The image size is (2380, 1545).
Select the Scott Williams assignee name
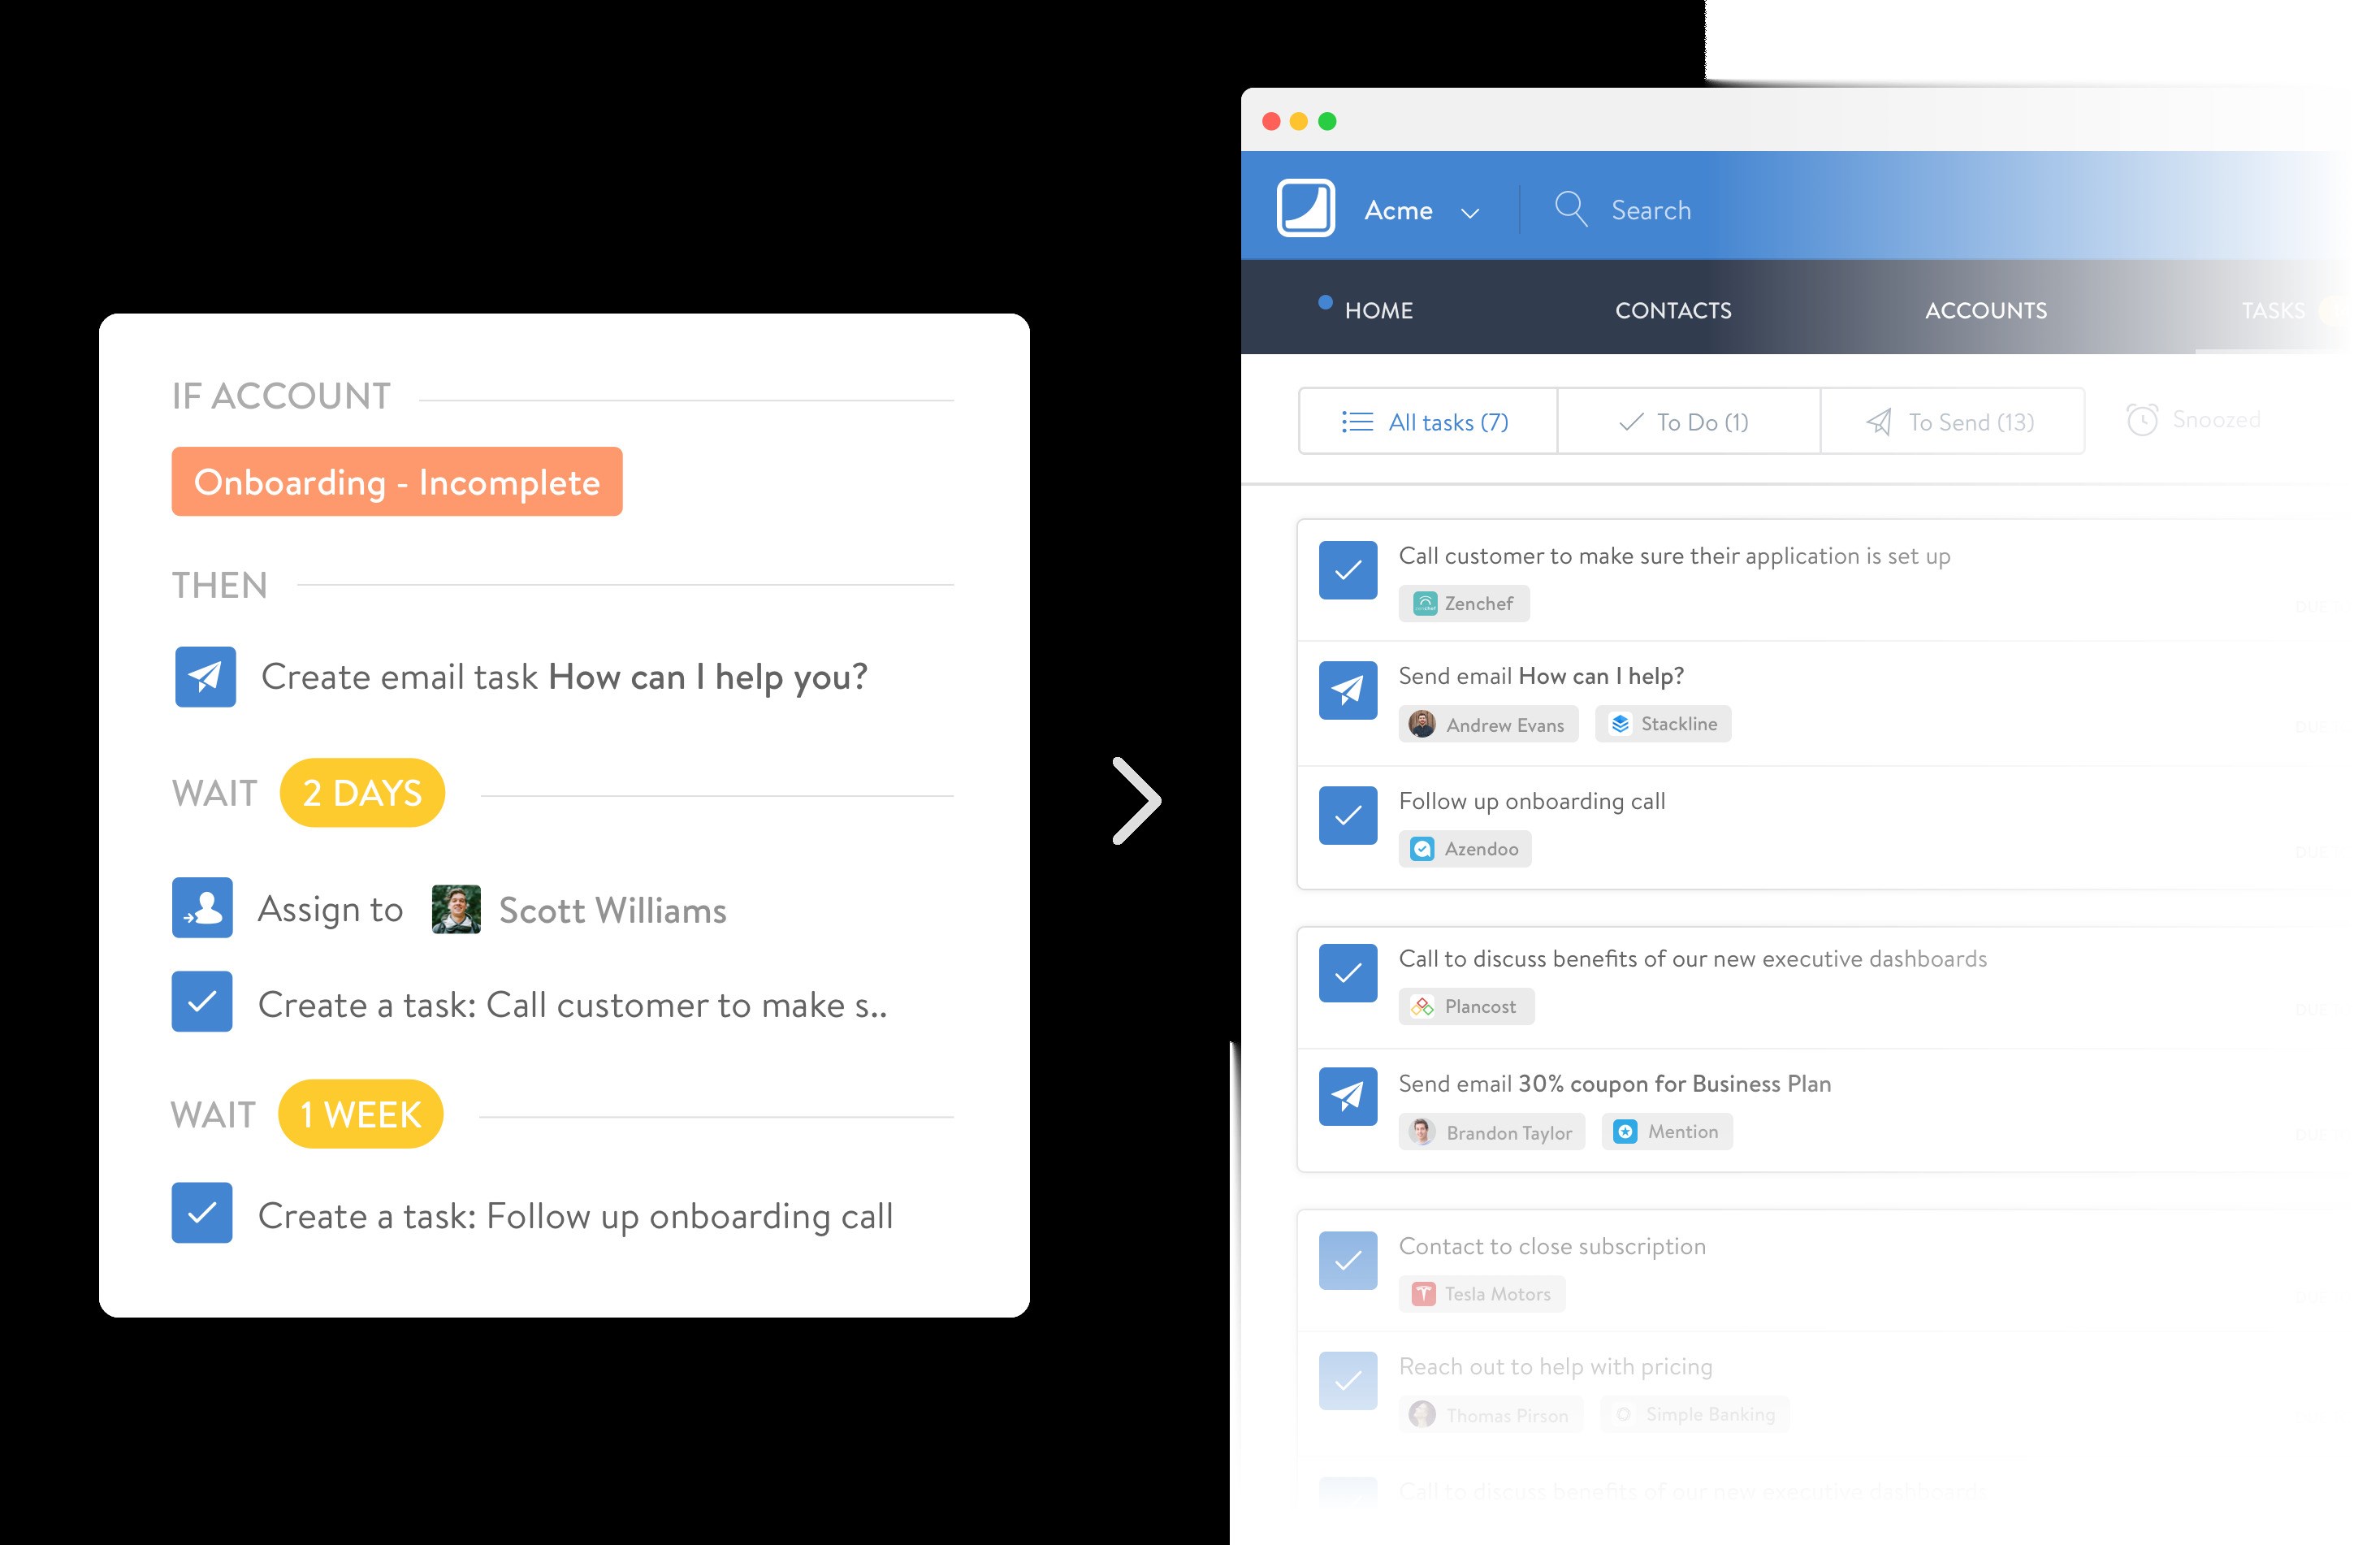[x=612, y=910]
